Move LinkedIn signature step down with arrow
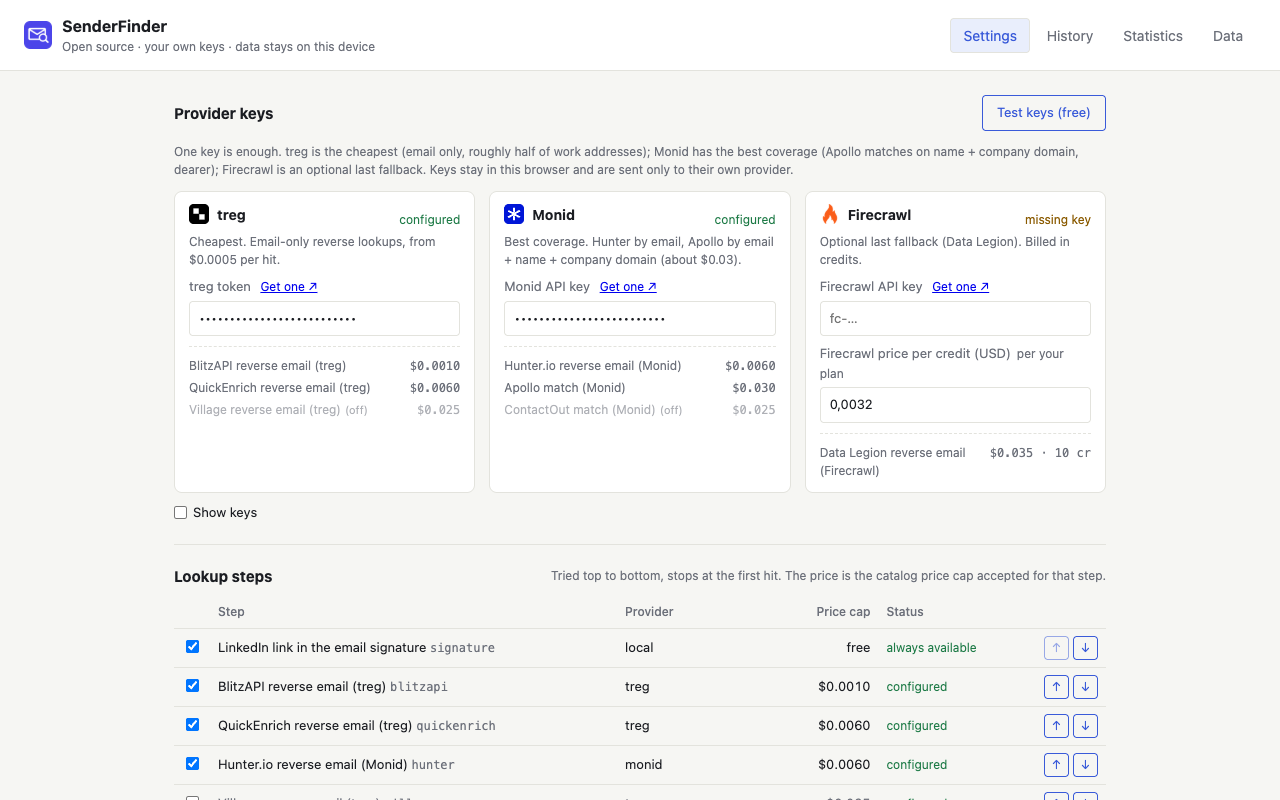The image size is (1280, 800). point(1085,648)
